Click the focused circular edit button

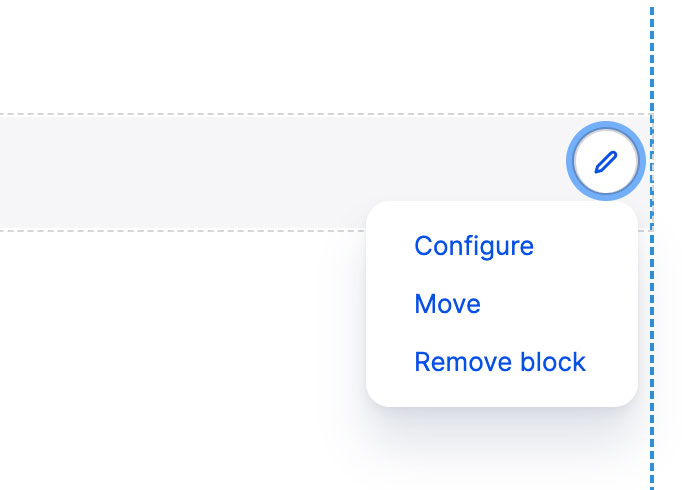point(605,161)
